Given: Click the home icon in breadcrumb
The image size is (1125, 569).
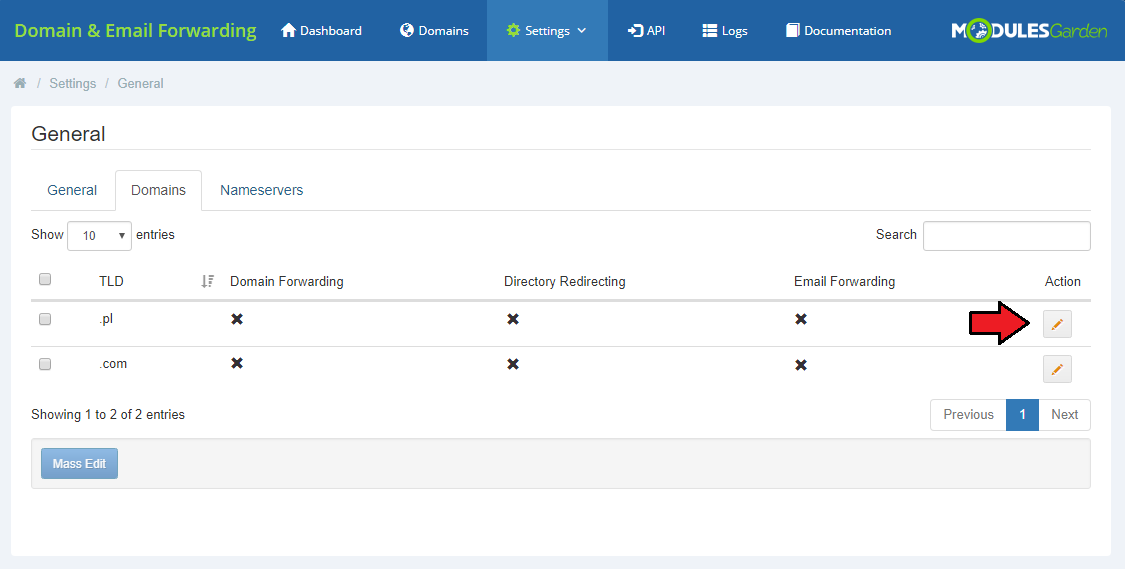Looking at the screenshot, I should point(20,83).
